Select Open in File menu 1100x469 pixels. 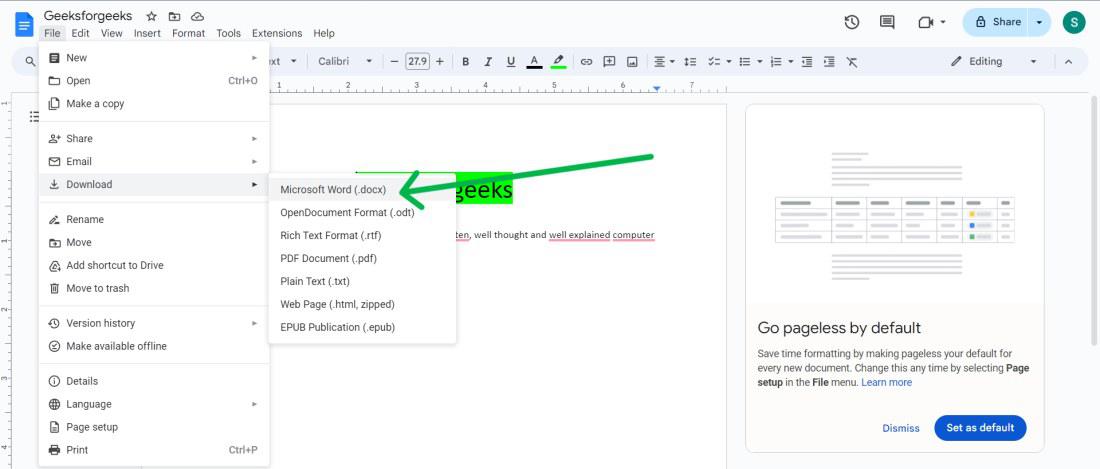[154, 81]
